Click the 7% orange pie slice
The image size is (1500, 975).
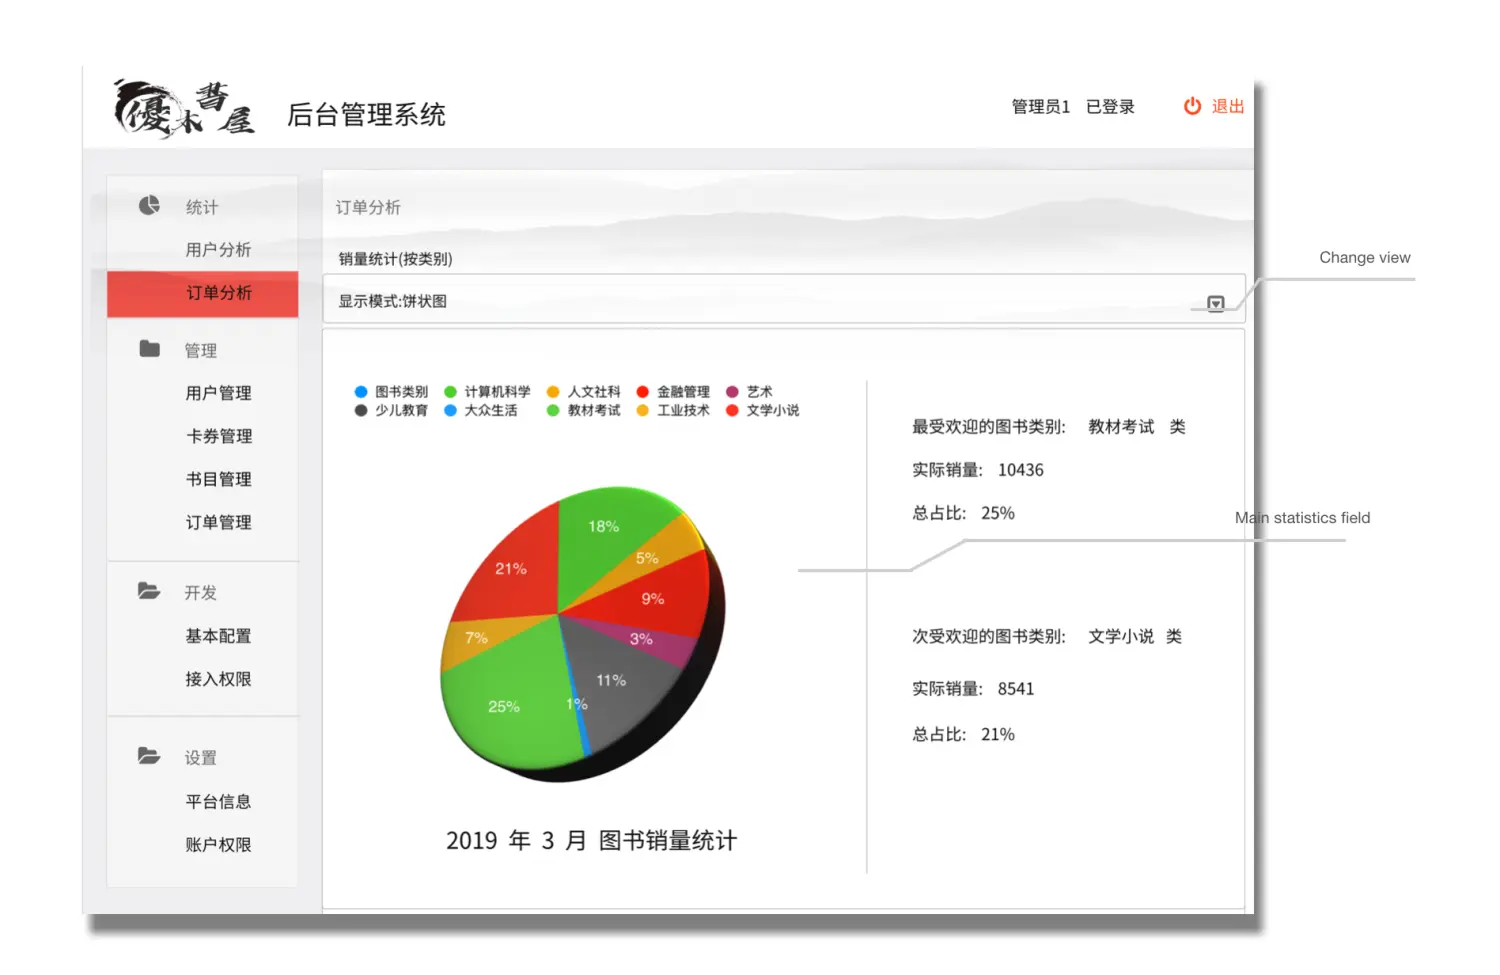[x=478, y=640]
